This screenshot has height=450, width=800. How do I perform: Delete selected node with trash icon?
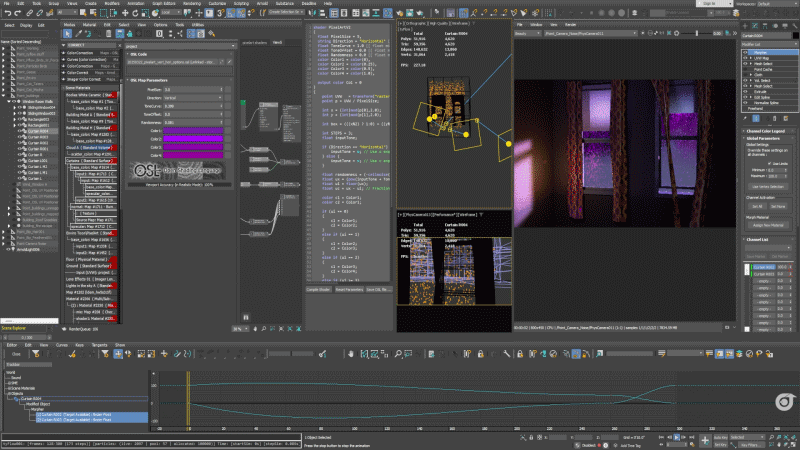click(108, 34)
